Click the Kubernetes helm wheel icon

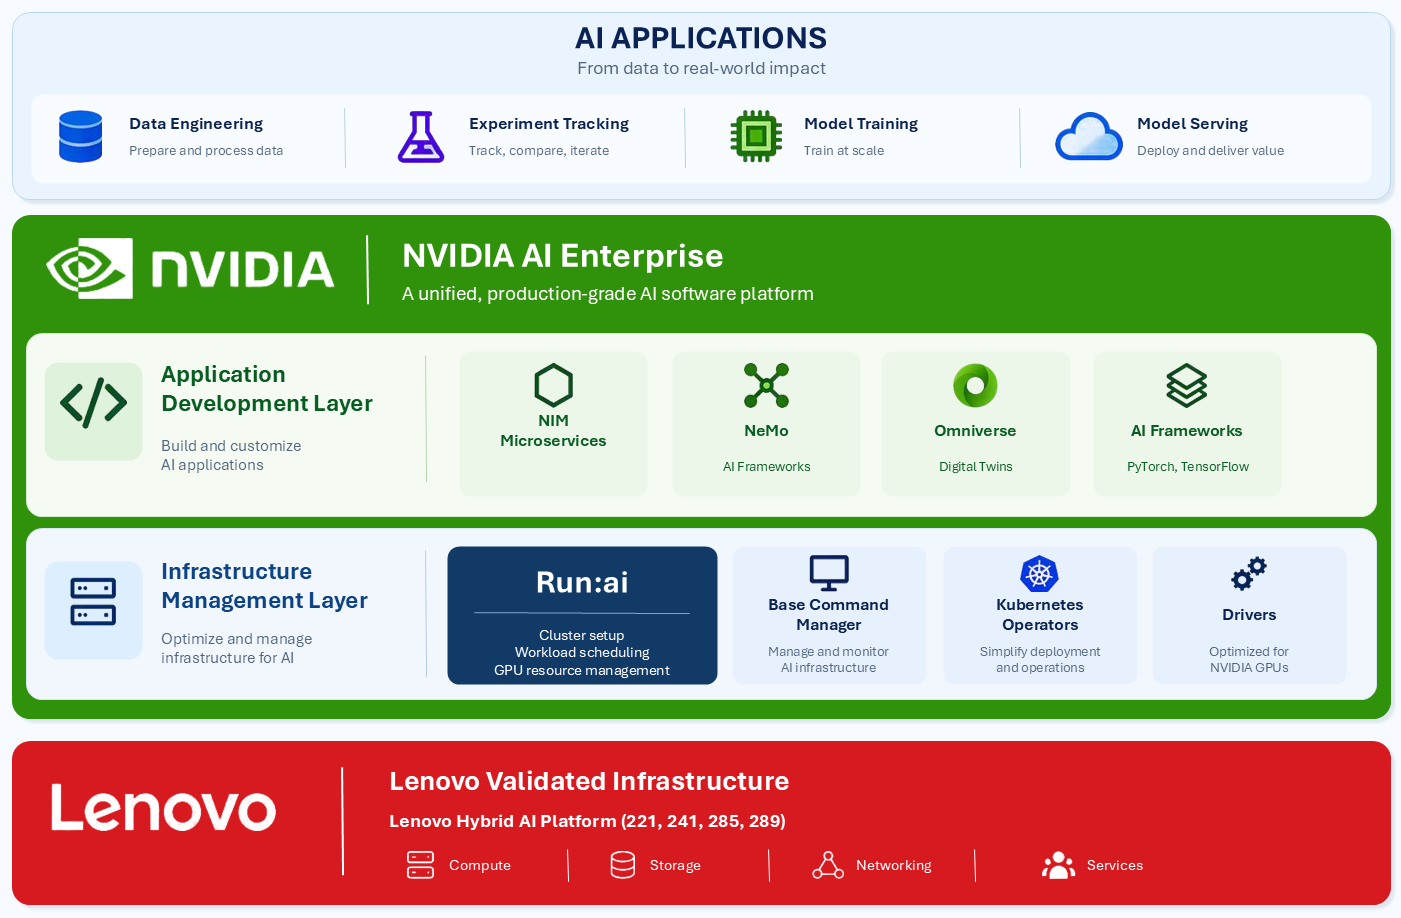click(x=1040, y=574)
